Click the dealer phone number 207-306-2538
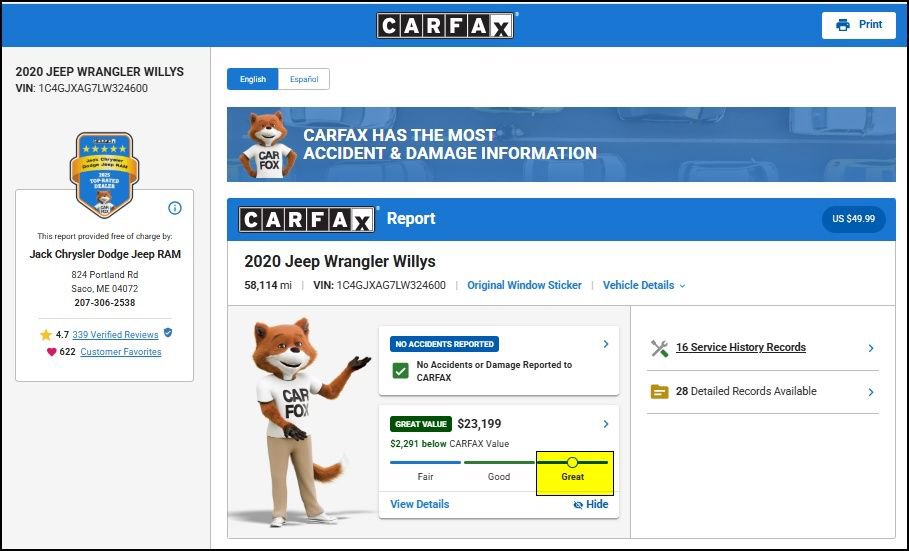The width and height of the screenshot is (909, 551). coord(105,303)
